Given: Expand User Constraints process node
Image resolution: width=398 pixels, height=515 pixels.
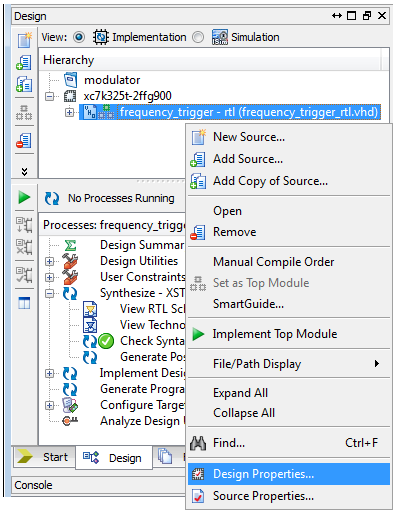Looking at the screenshot, I should [x=50, y=277].
